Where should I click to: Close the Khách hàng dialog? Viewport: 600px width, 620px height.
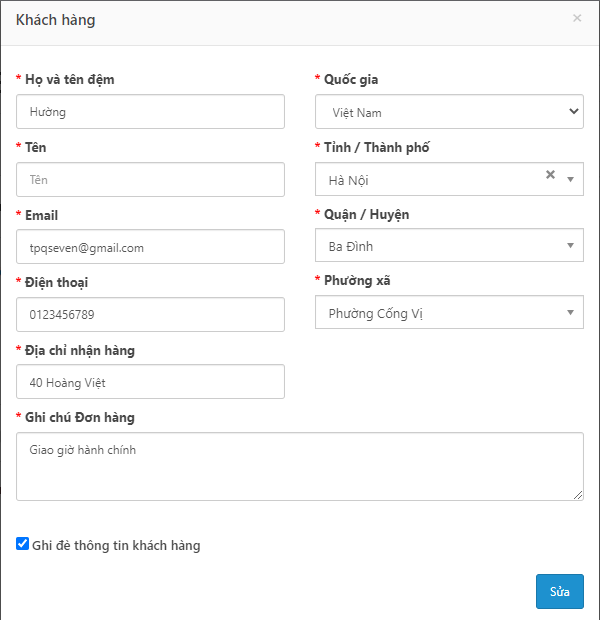[577, 18]
